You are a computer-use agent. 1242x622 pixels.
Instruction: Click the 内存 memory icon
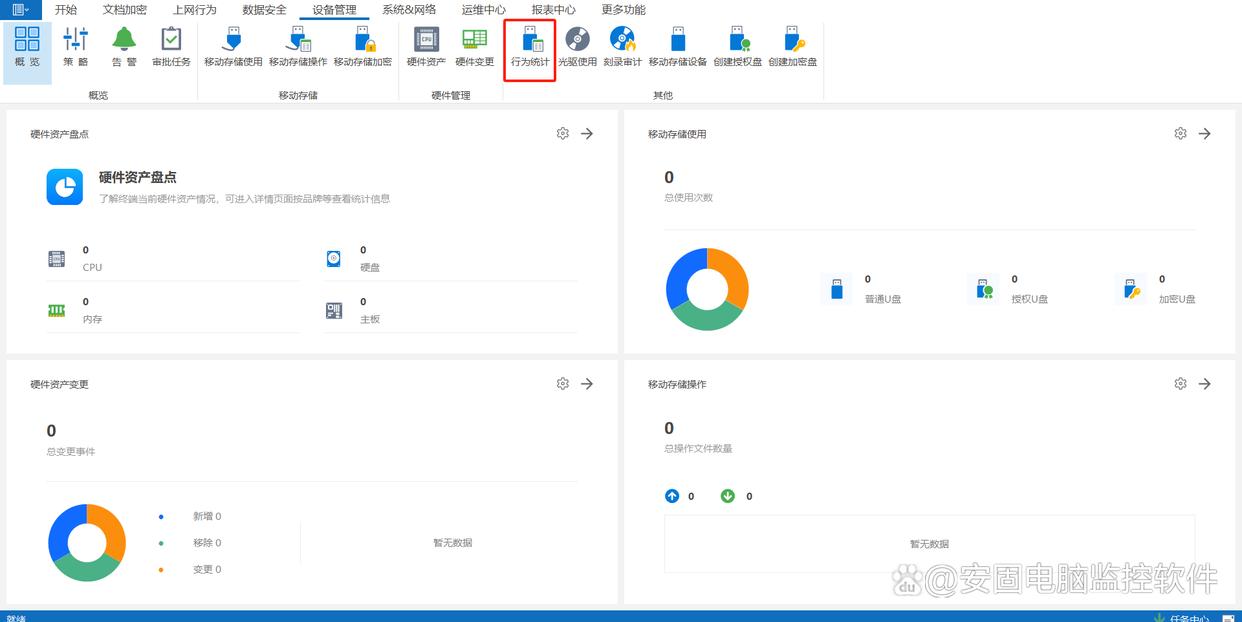pos(56,311)
